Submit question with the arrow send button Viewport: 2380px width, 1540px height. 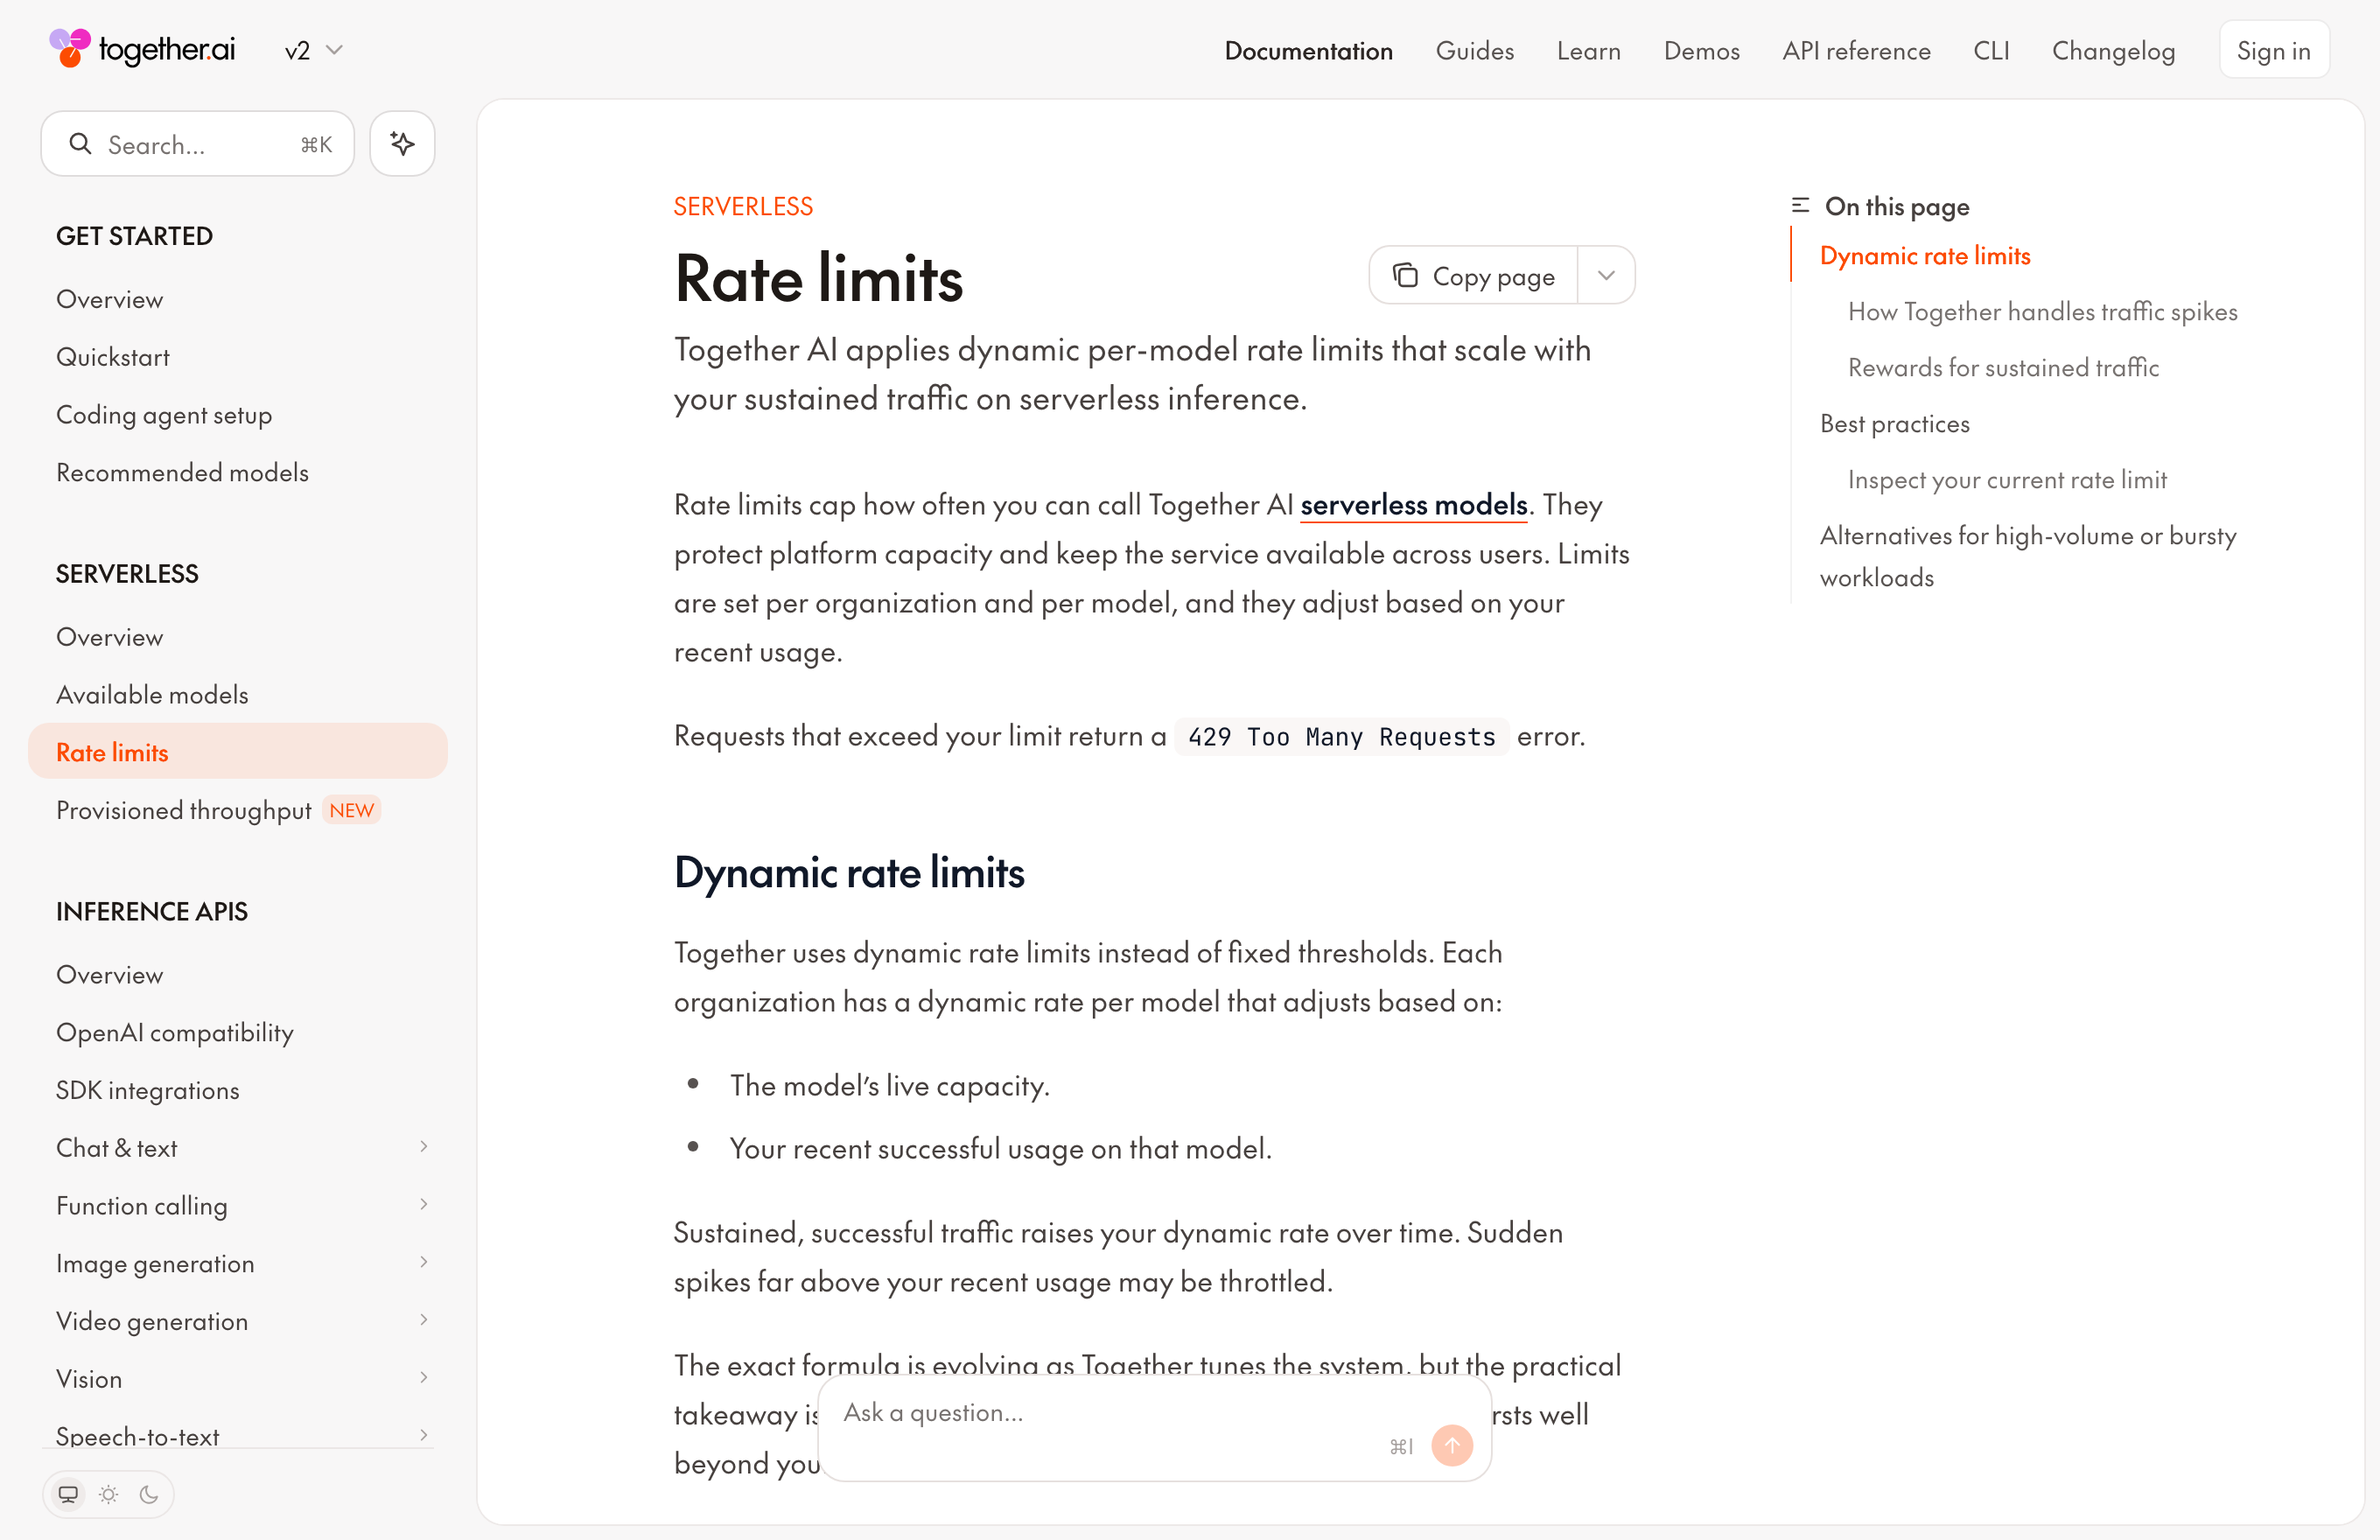click(1452, 1446)
